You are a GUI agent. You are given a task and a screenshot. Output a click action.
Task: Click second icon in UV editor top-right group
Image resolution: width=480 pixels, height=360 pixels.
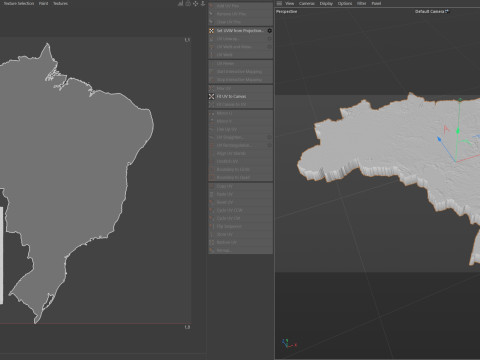tap(188, 3)
